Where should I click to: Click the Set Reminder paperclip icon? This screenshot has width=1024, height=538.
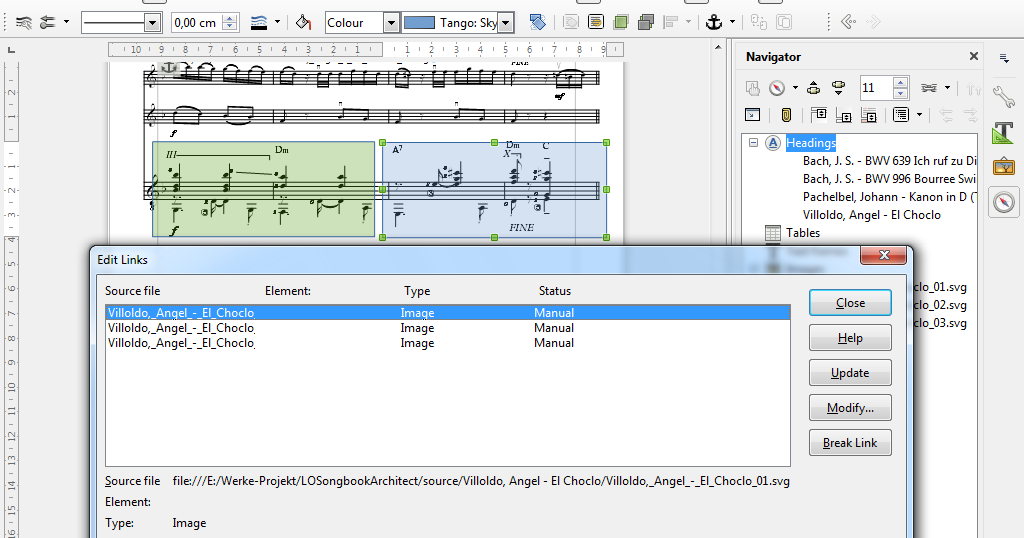pos(786,116)
